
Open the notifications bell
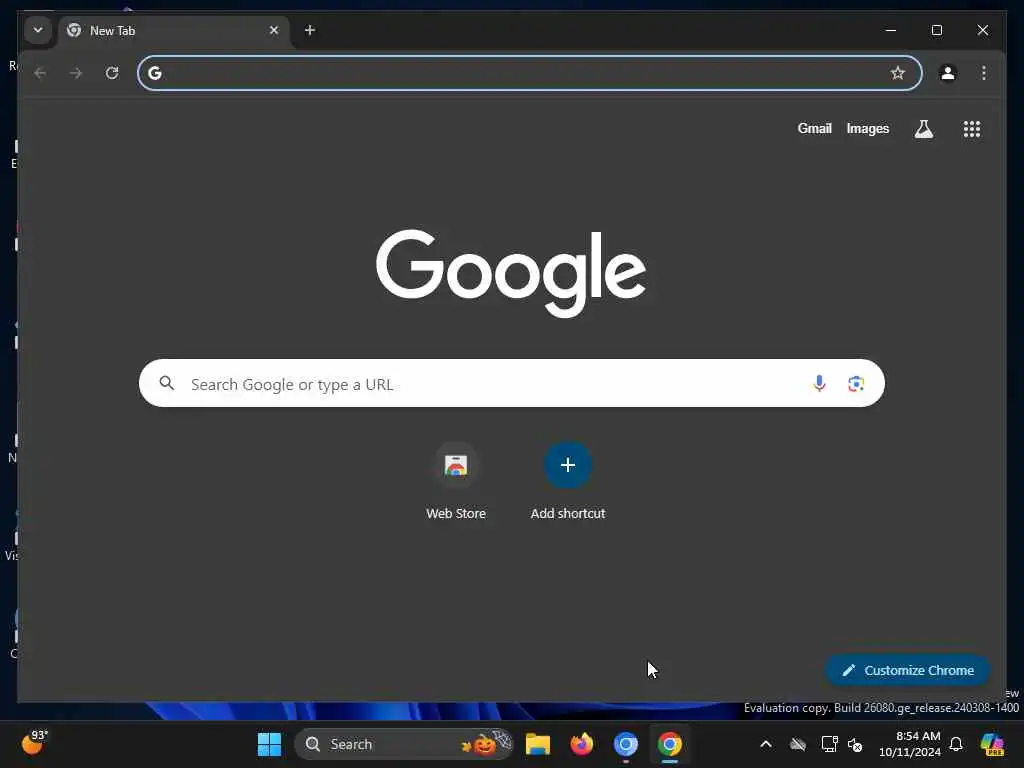click(x=956, y=744)
